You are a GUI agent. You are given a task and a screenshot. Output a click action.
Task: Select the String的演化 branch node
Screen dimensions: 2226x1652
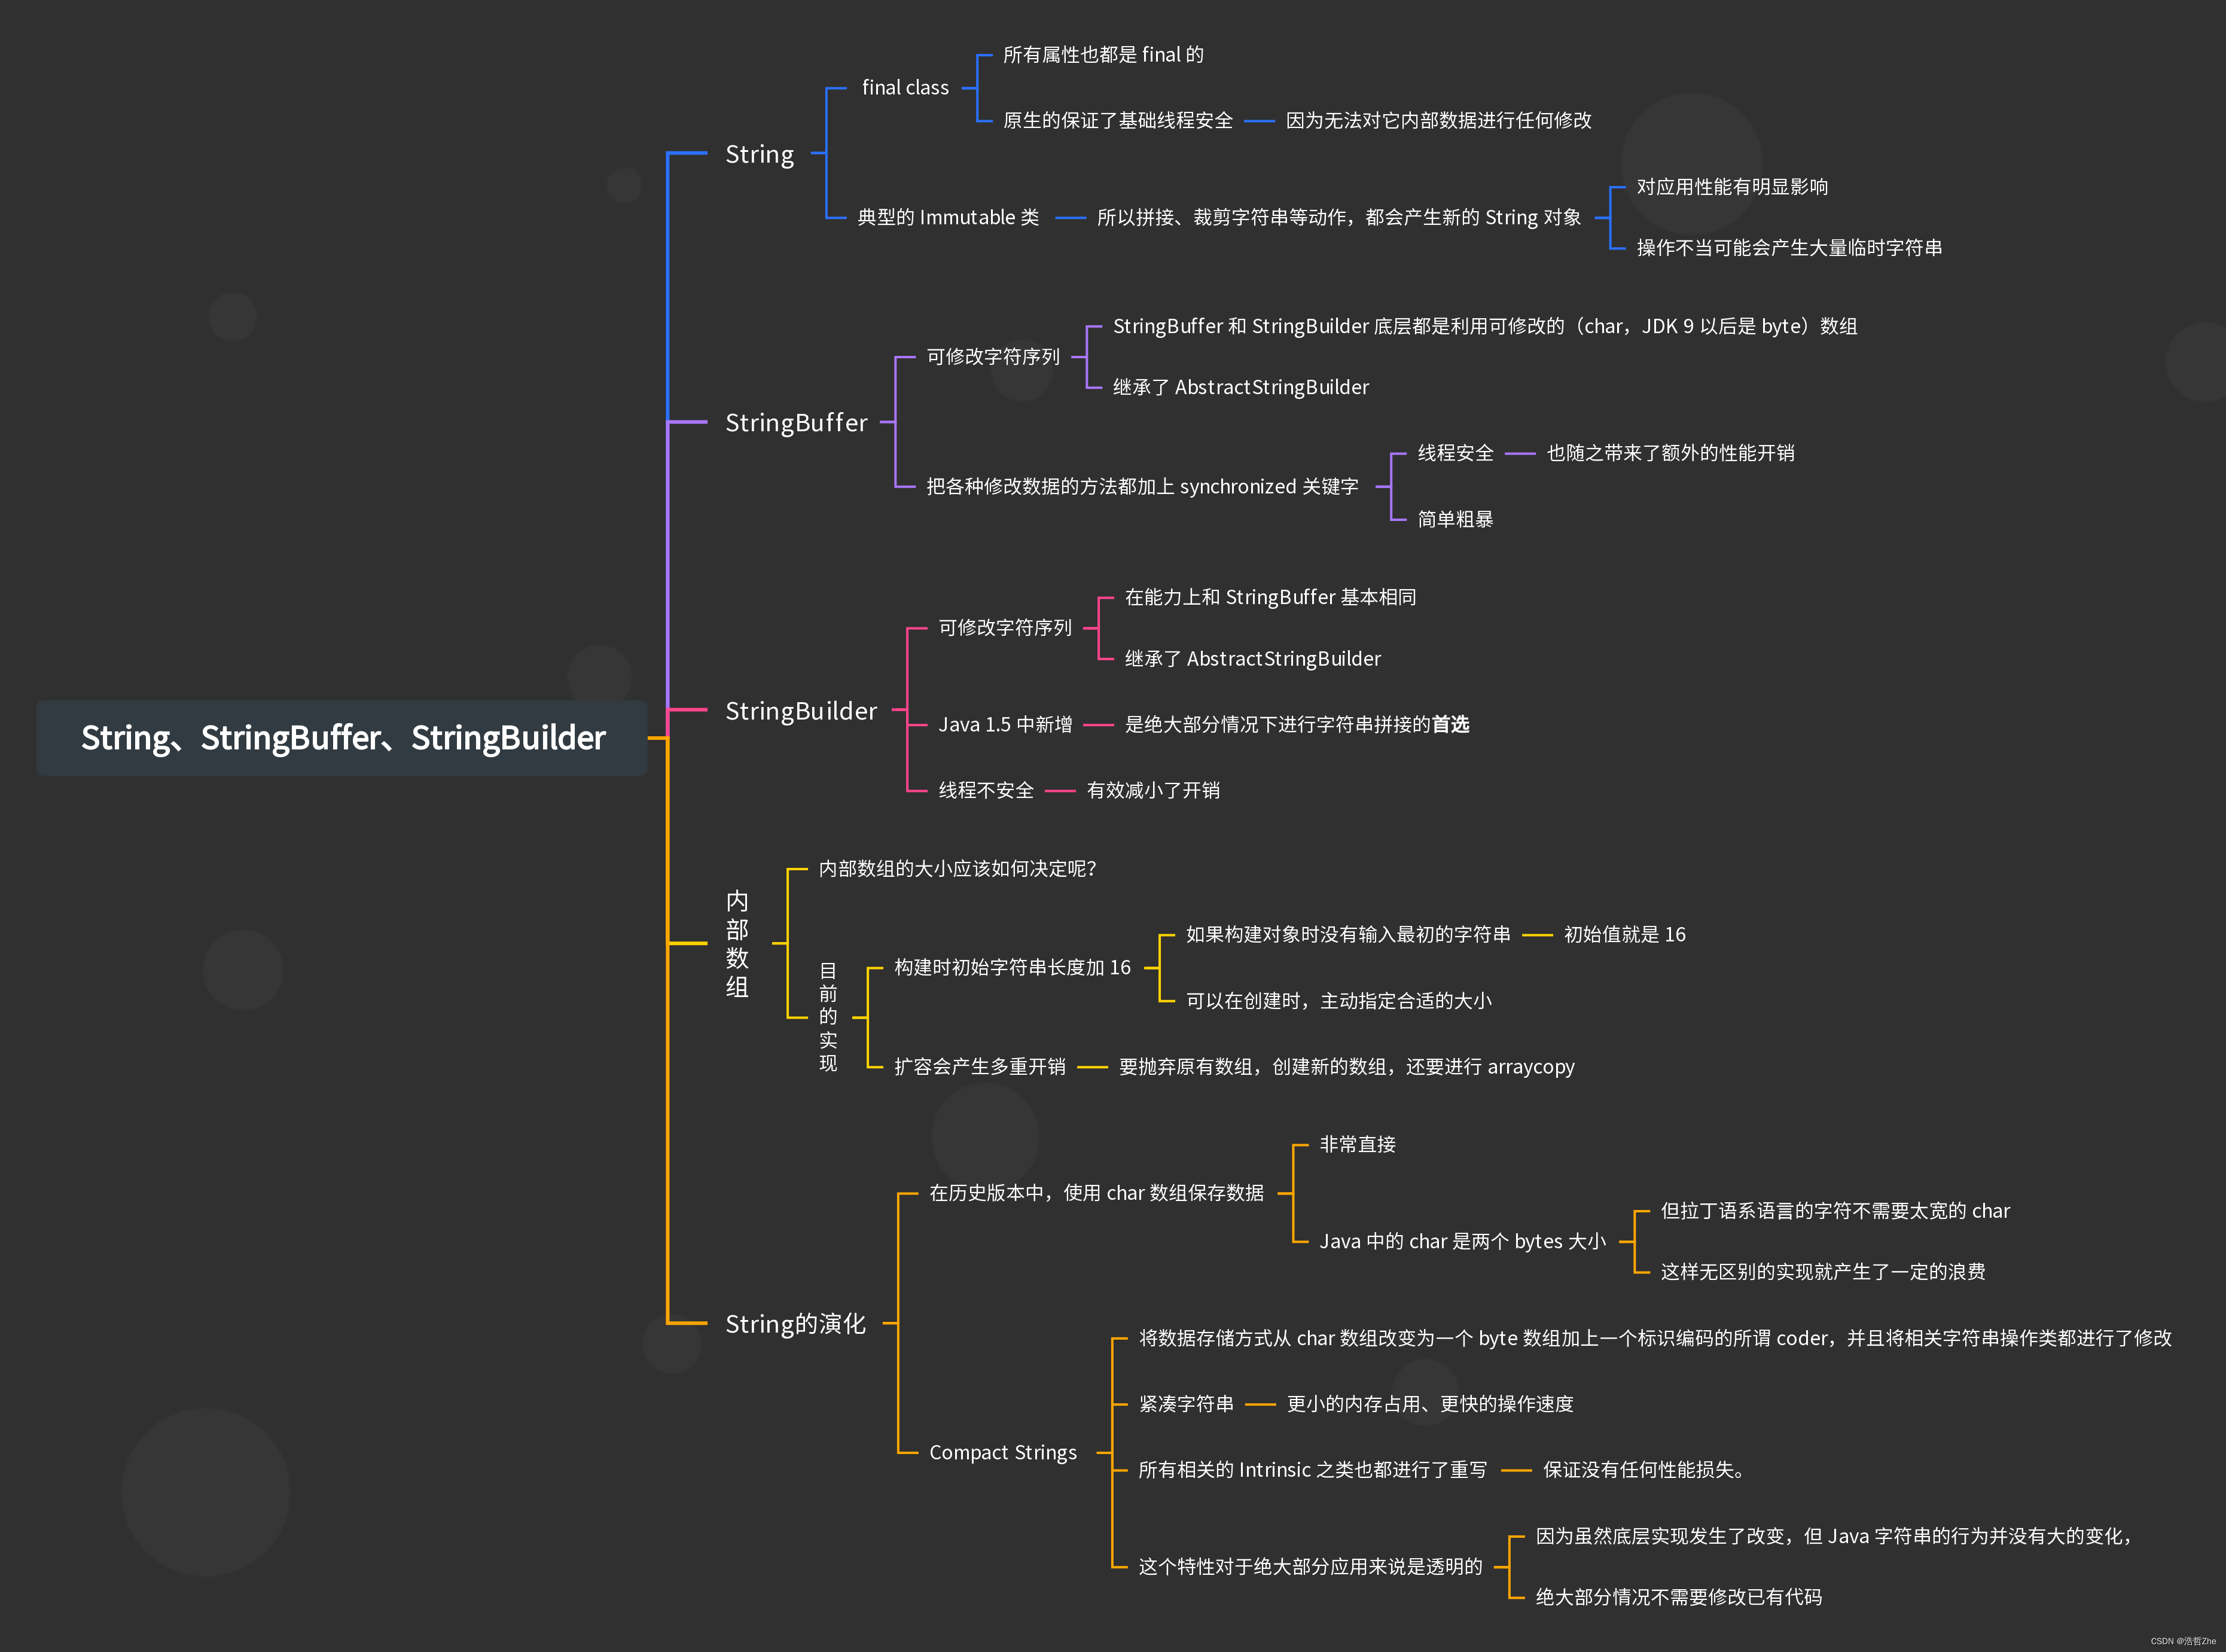[x=795, y=1324]
